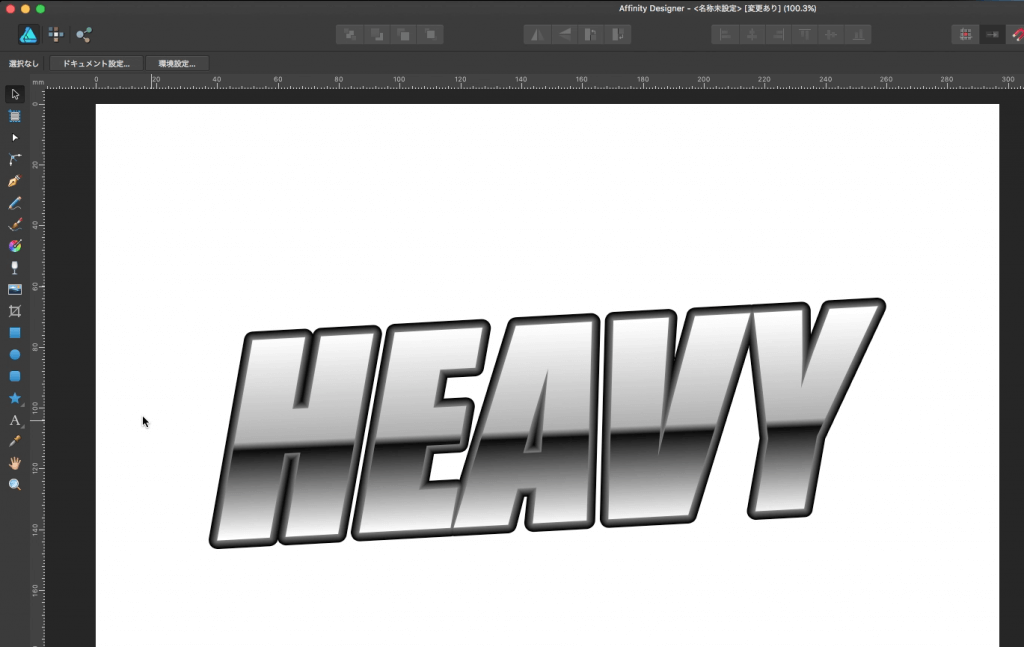
Task: Click Move to Front arrange icon
Action: 430,35
